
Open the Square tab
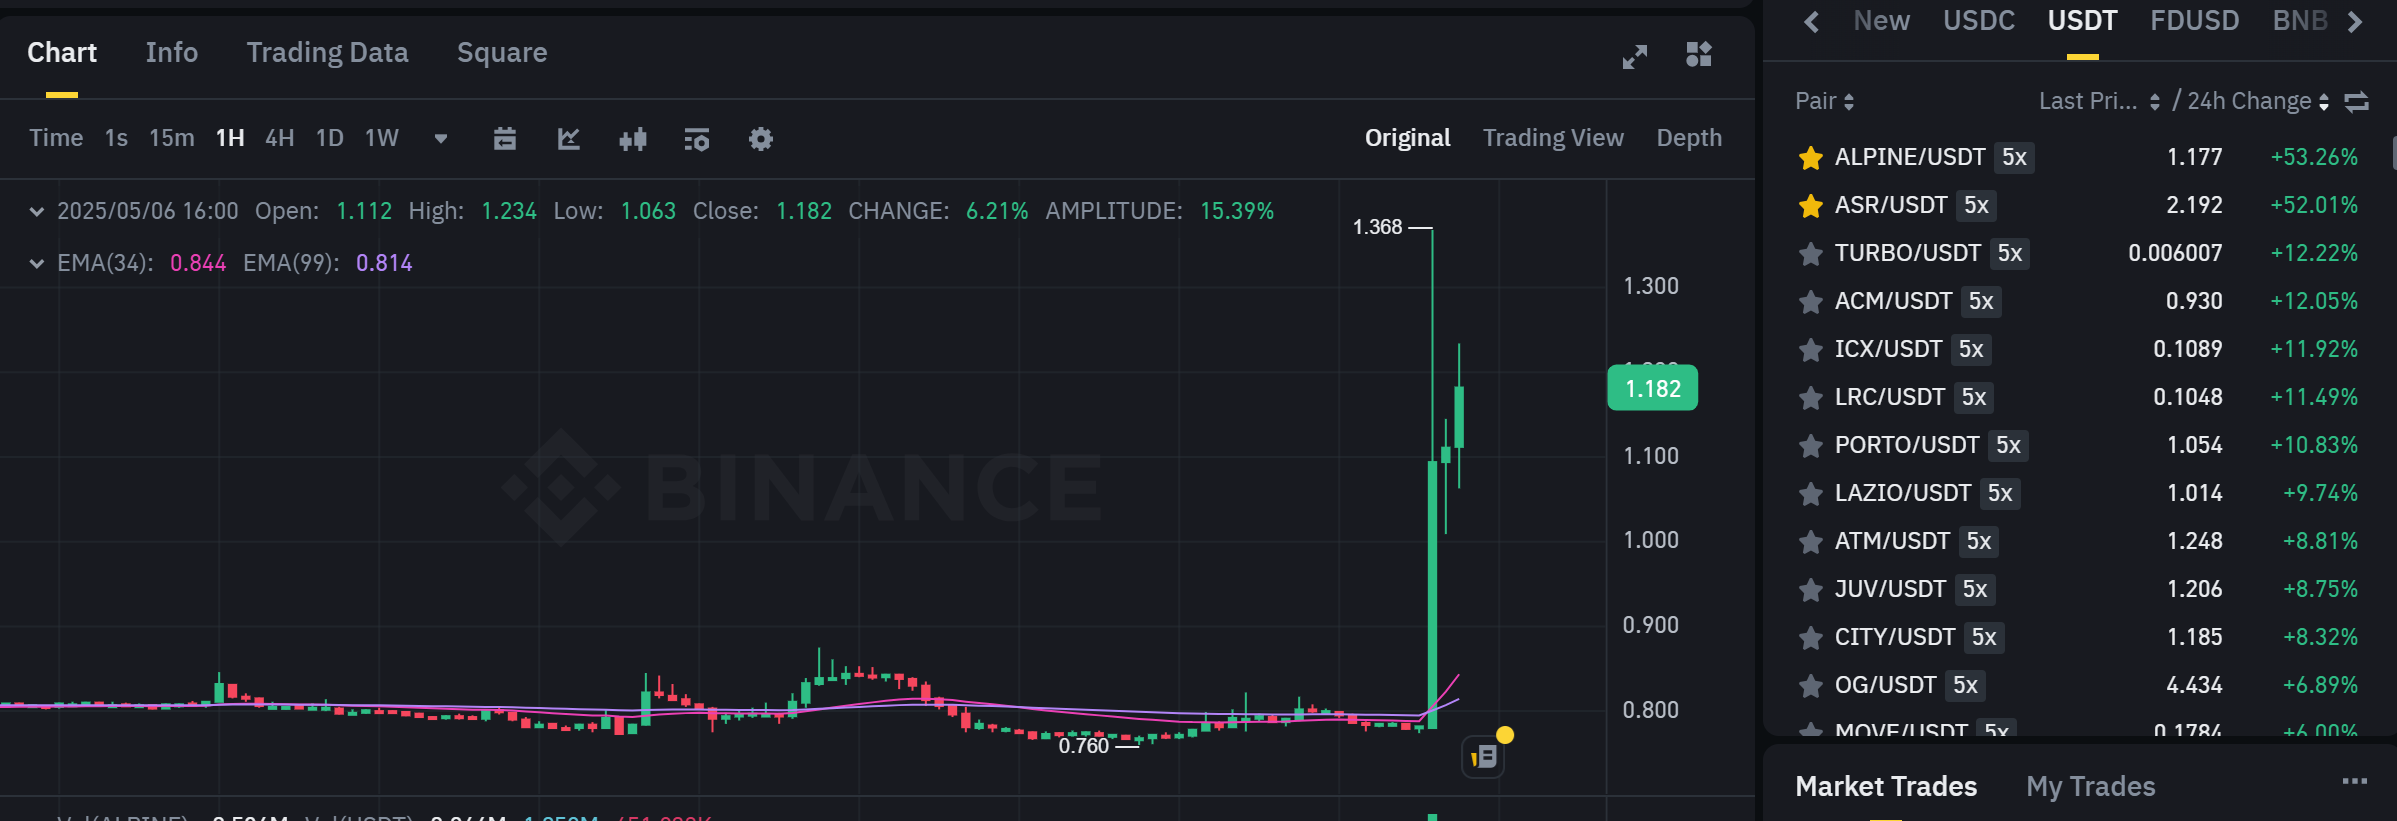pyautogui.click(x=502, y=53)
